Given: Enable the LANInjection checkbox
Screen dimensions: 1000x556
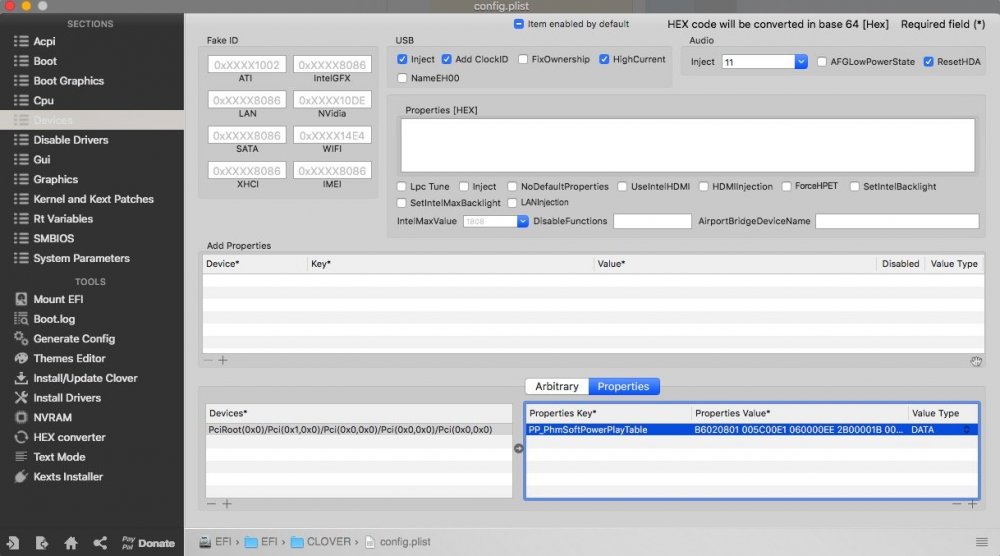Looking at the screenshot, I should [512, 203].
